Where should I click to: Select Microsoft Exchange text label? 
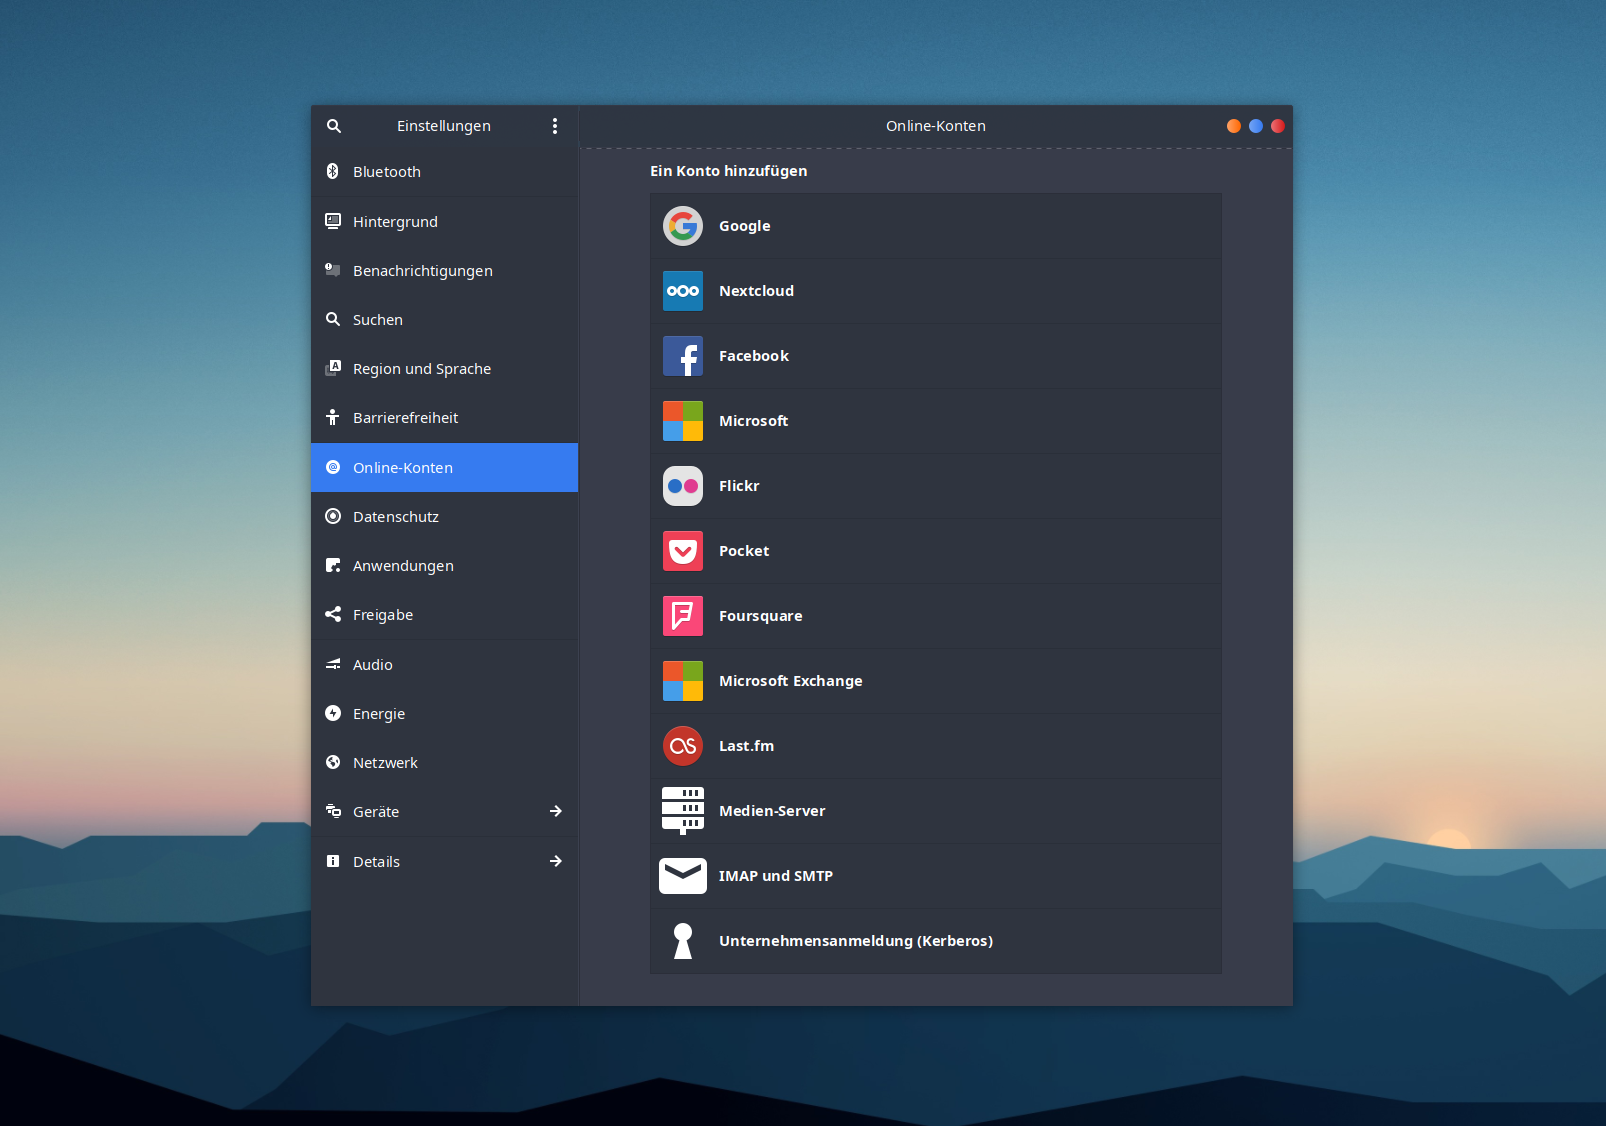tap(790, 681)
